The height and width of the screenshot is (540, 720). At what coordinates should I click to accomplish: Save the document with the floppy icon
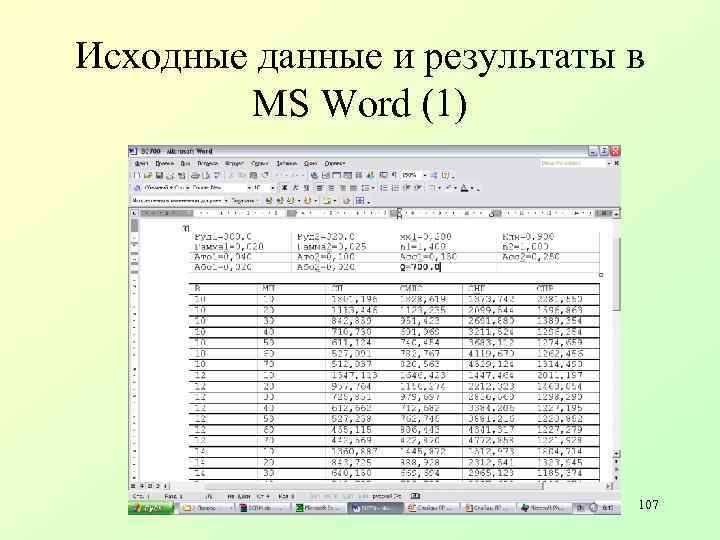[x=159, y=175]
